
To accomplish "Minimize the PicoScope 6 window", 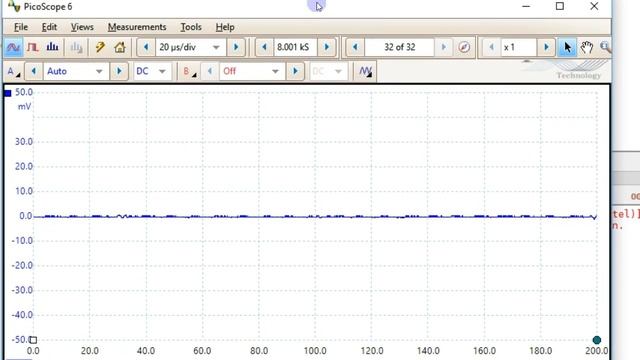I will click(526, 7).
